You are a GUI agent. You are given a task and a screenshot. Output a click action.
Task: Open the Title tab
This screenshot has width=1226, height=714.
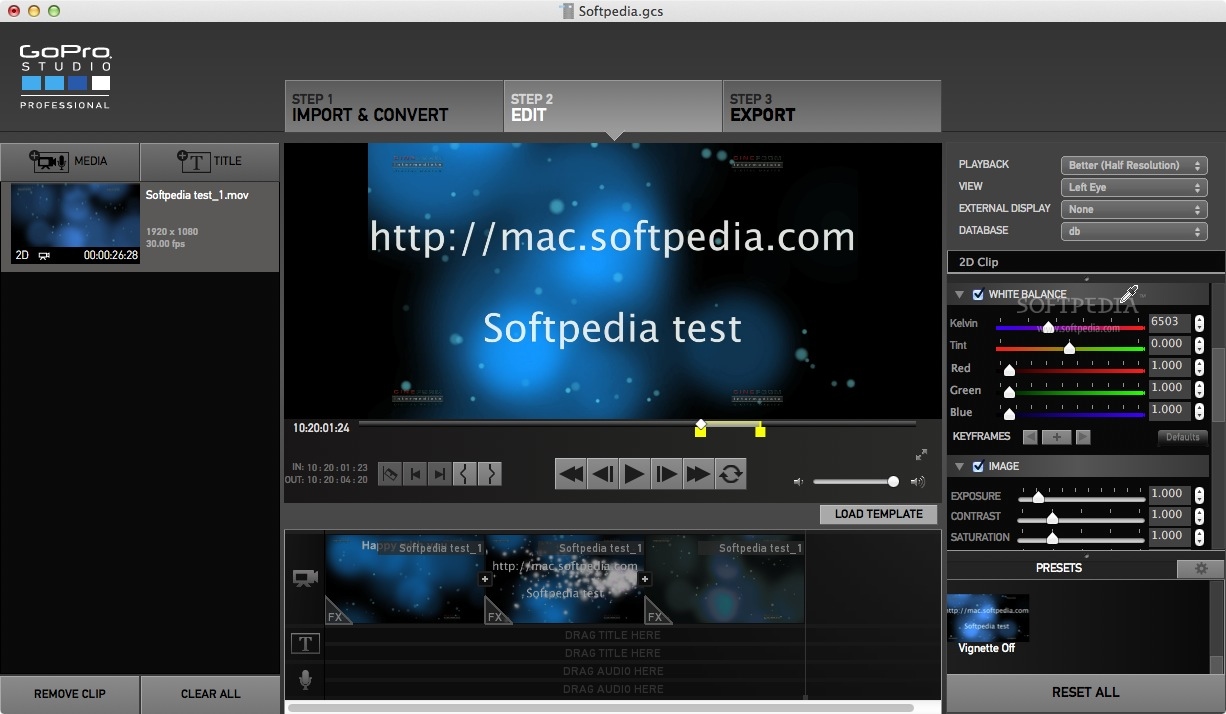pyautogui.click(x=210, y=161)
